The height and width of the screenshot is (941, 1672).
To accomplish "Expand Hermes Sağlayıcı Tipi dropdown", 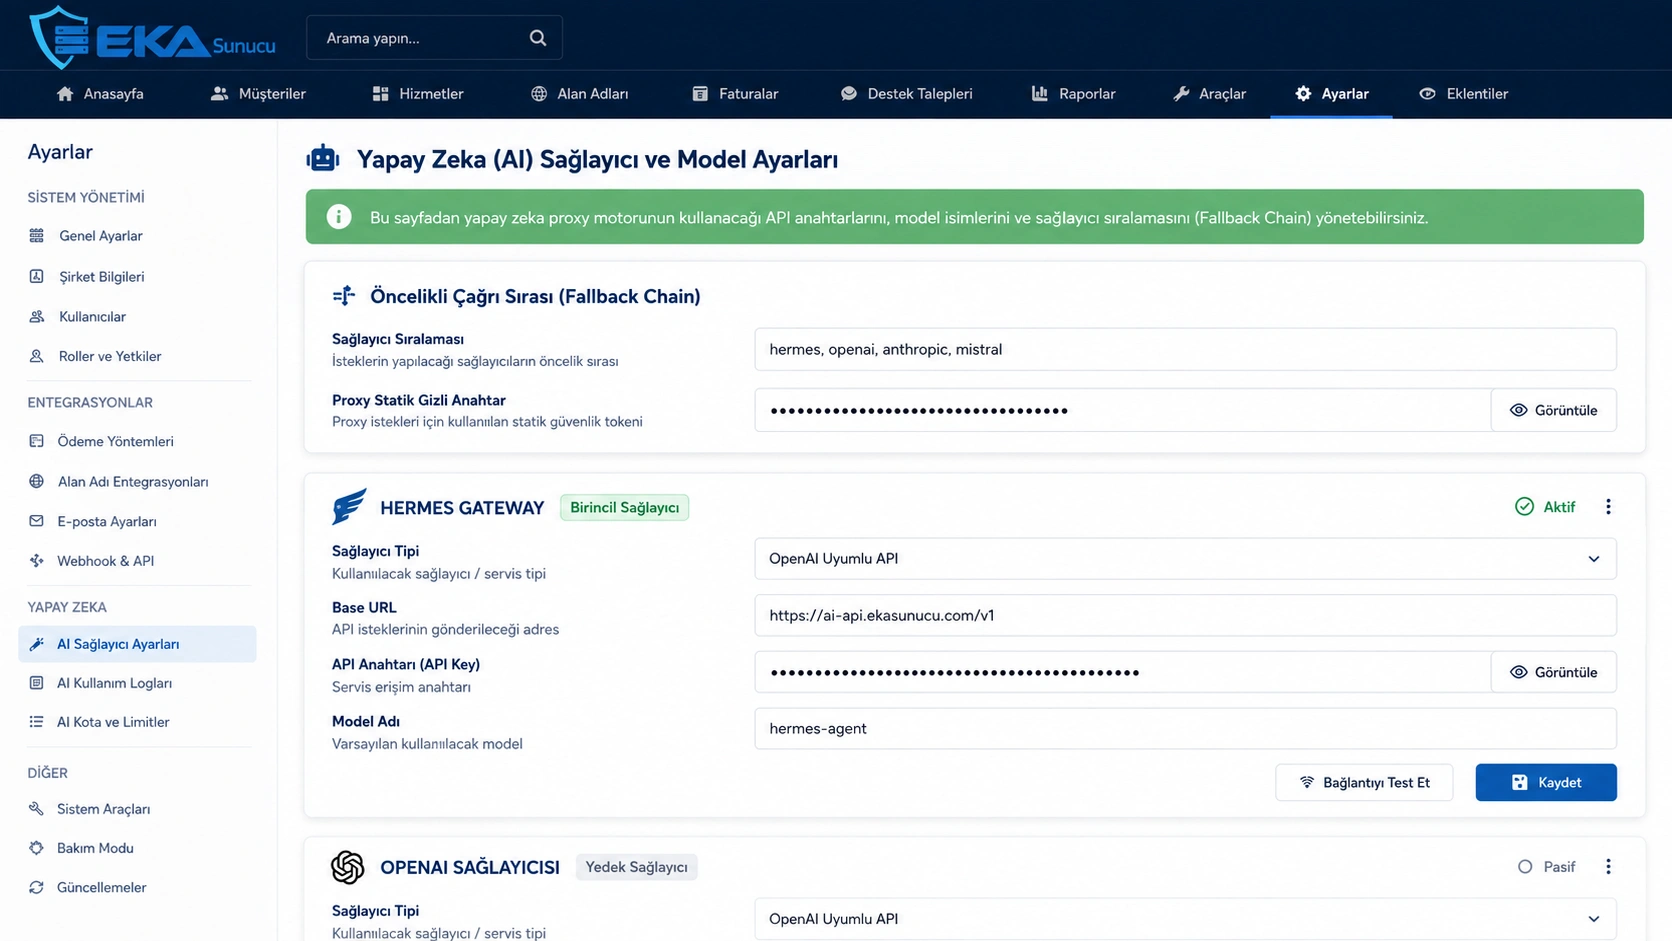I will pyautogui.click(x=1185, y=559).
